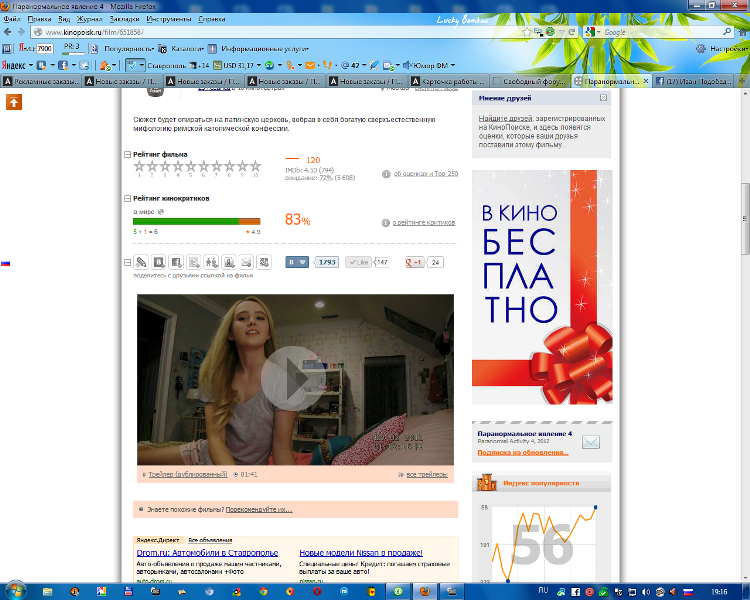The height and width of the screenshot is (600, 750).
Task: Expand the 'Каталоги' toolbar dropdown
Action: click(187, 49)
